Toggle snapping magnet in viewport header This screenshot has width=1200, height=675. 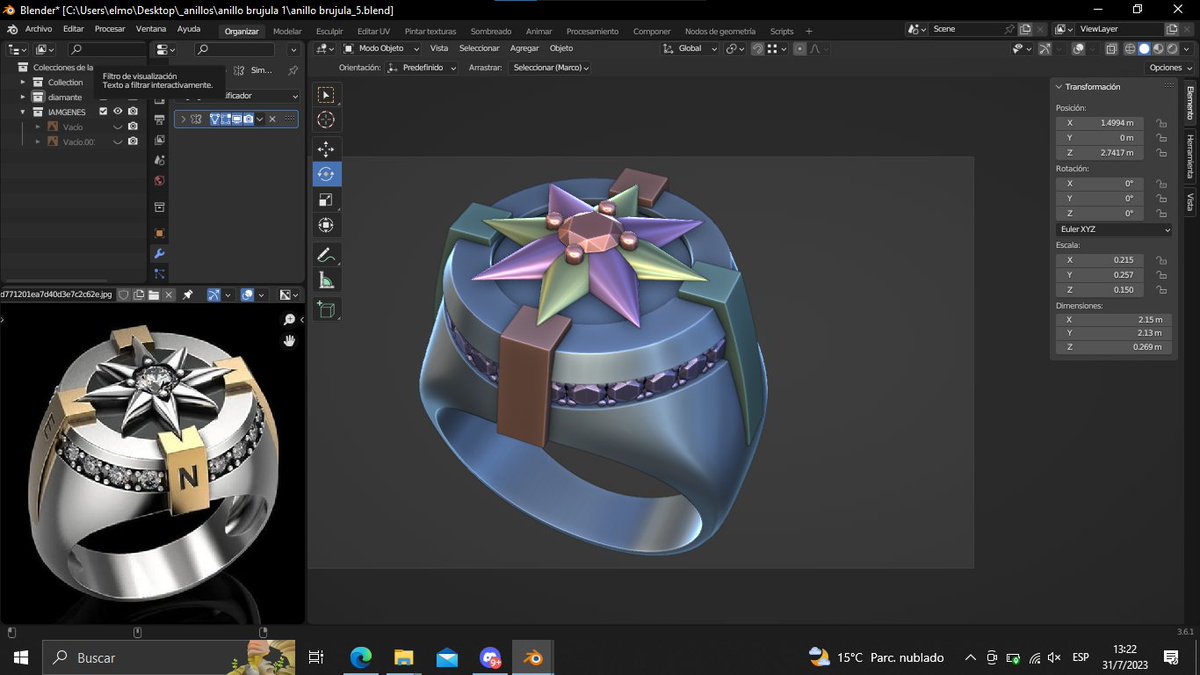759,48
